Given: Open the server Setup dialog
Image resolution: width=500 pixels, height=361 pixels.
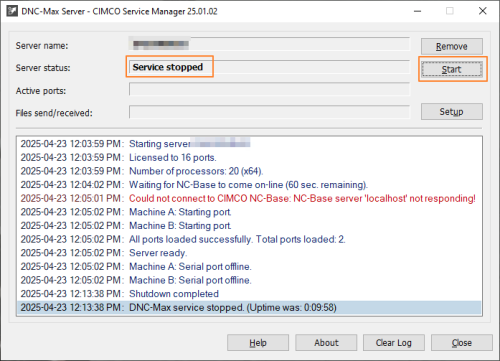Looking at the screenshot, I should coord(452,111).
